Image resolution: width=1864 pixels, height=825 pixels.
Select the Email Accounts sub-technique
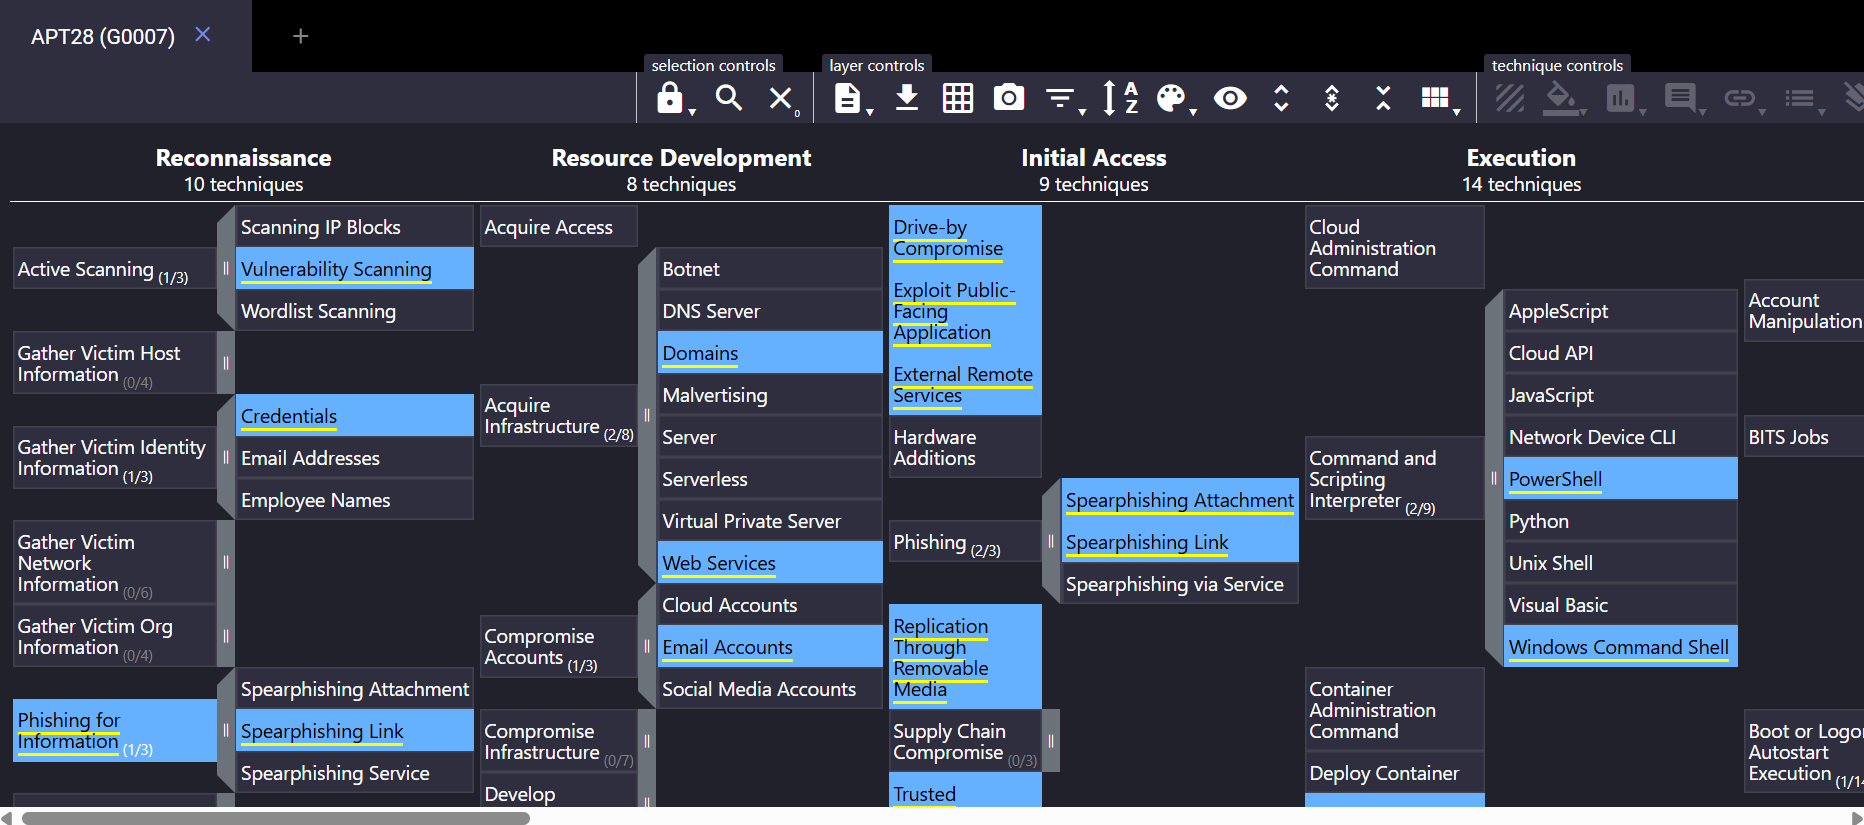tap(770, 647)
